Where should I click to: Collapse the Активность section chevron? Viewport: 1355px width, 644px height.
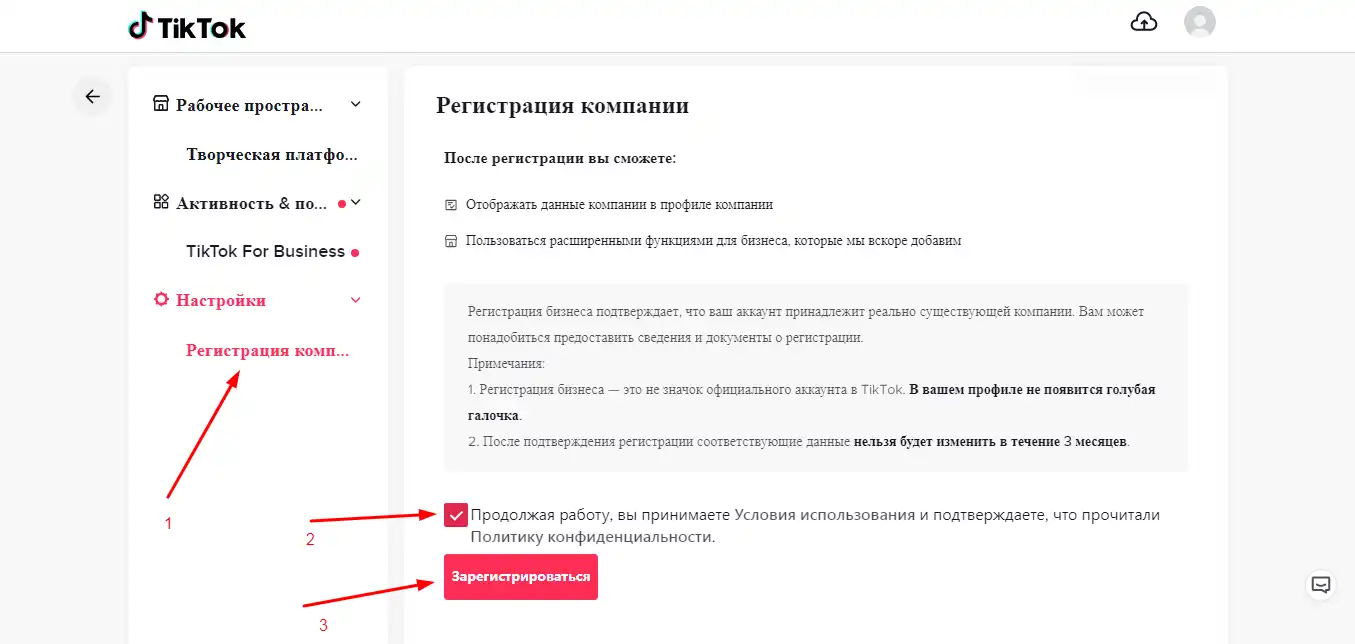(x=355, y=203)
